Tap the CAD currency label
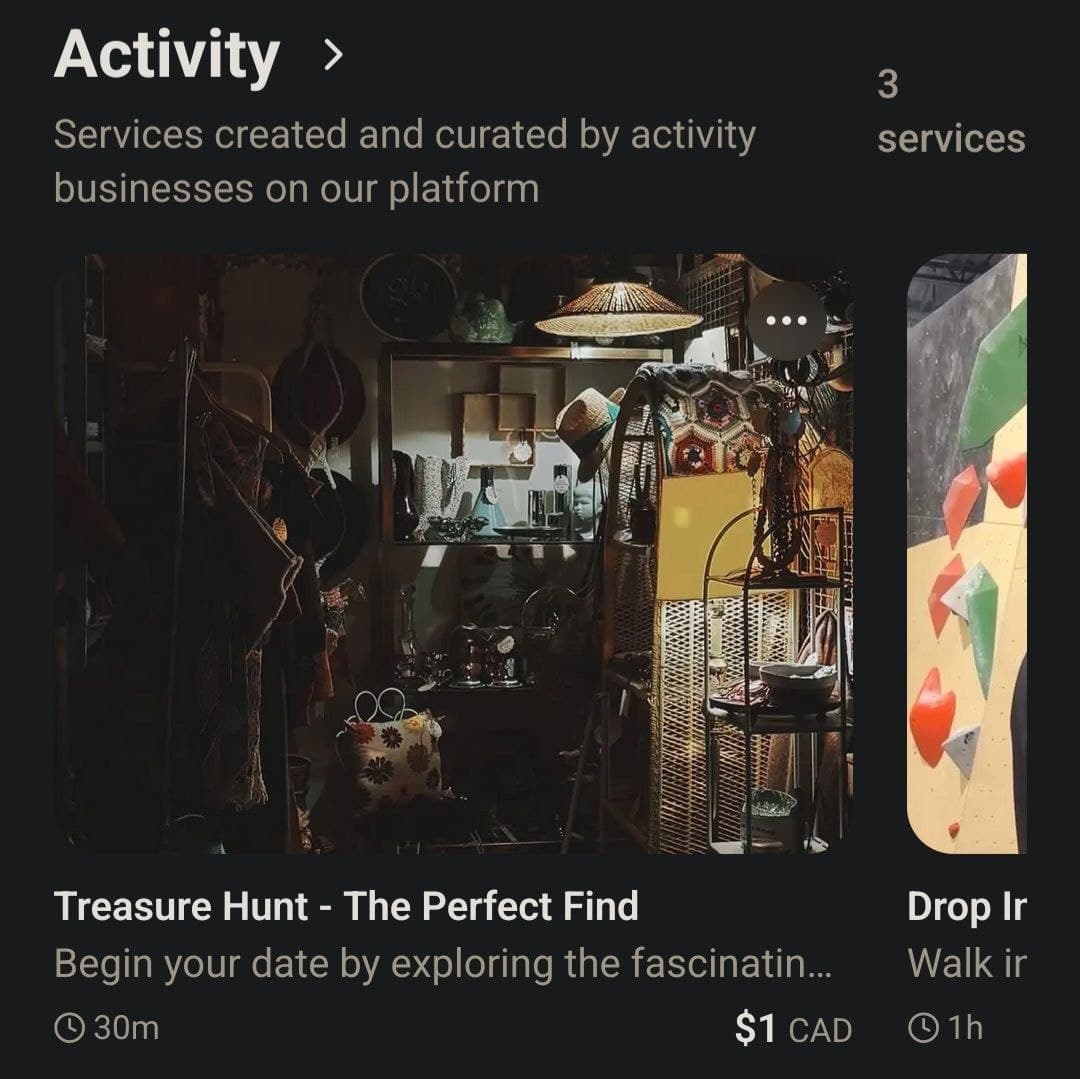Image resolution: width=1080 pixels, height=1079 pixels. [x=820, y=1030]
